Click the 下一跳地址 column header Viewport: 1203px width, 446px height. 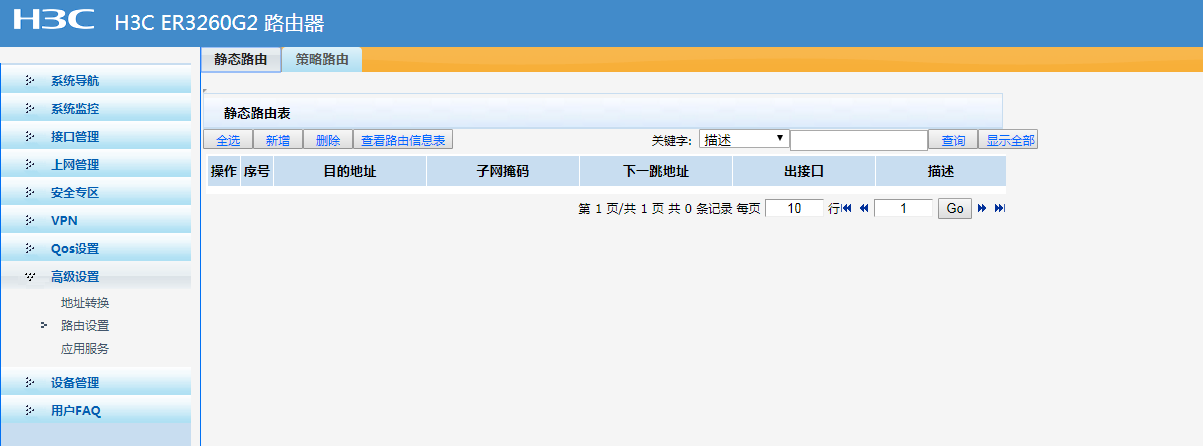click(656, 171)
